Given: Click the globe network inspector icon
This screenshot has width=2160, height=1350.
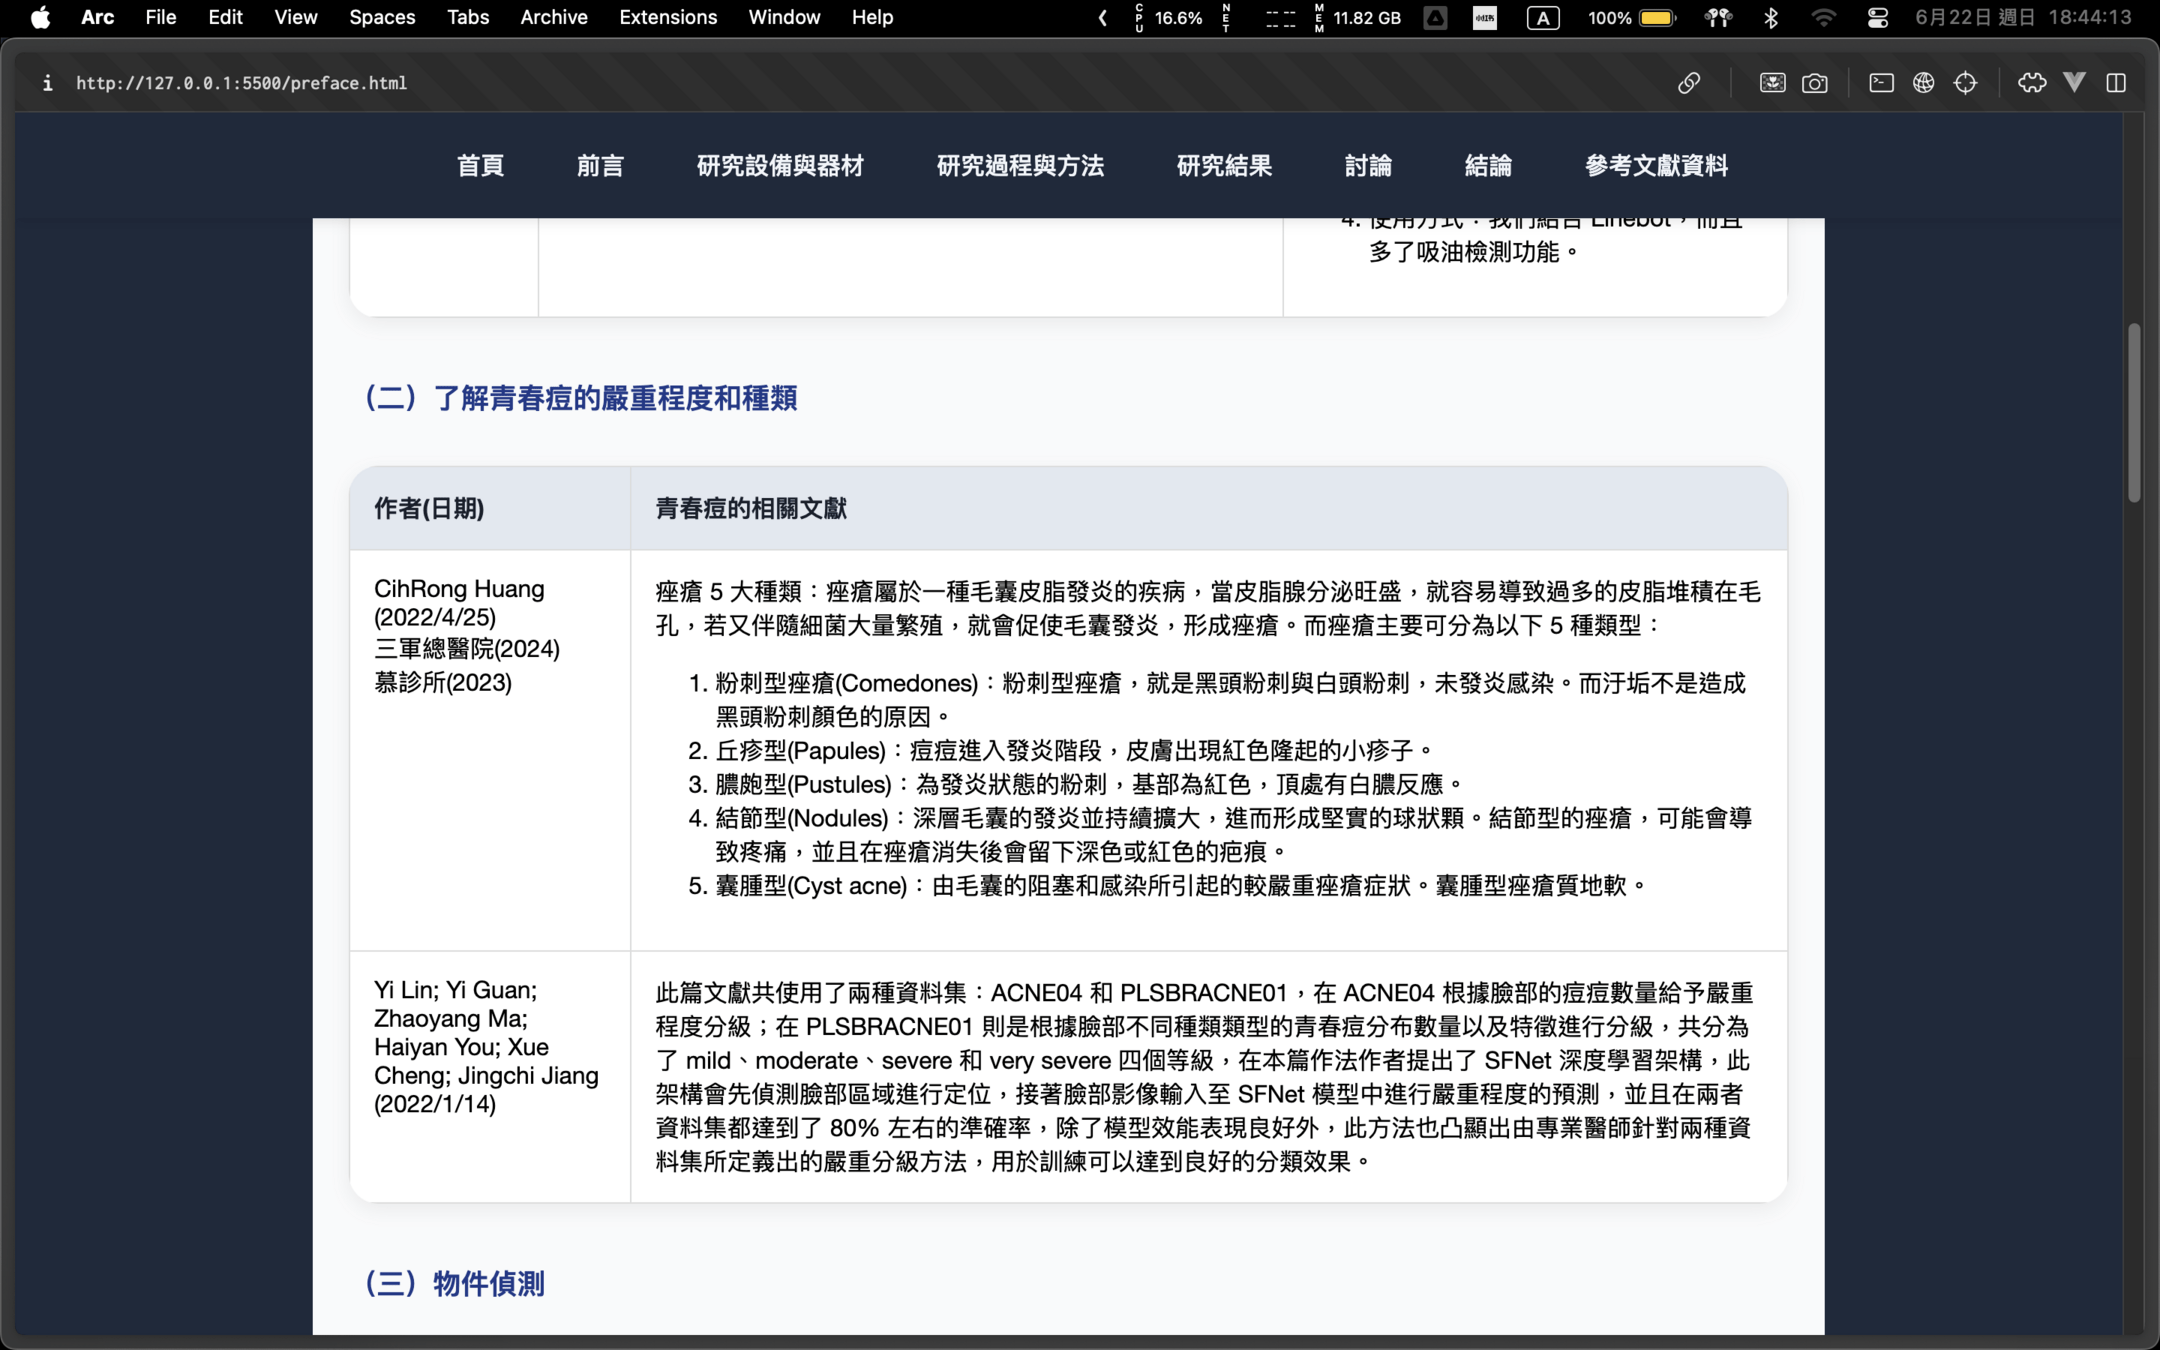Looking at the screenshot, I should 1923,83.
